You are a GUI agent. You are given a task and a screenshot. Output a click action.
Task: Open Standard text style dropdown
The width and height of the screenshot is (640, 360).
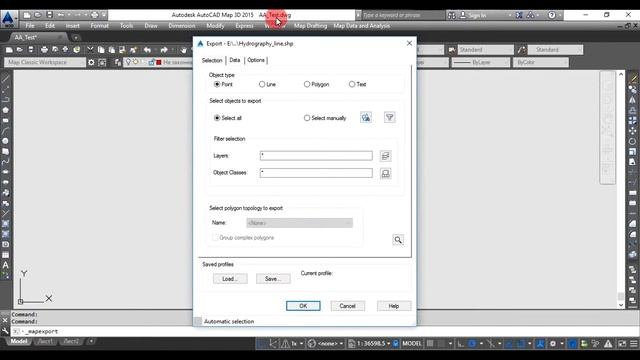485,50
